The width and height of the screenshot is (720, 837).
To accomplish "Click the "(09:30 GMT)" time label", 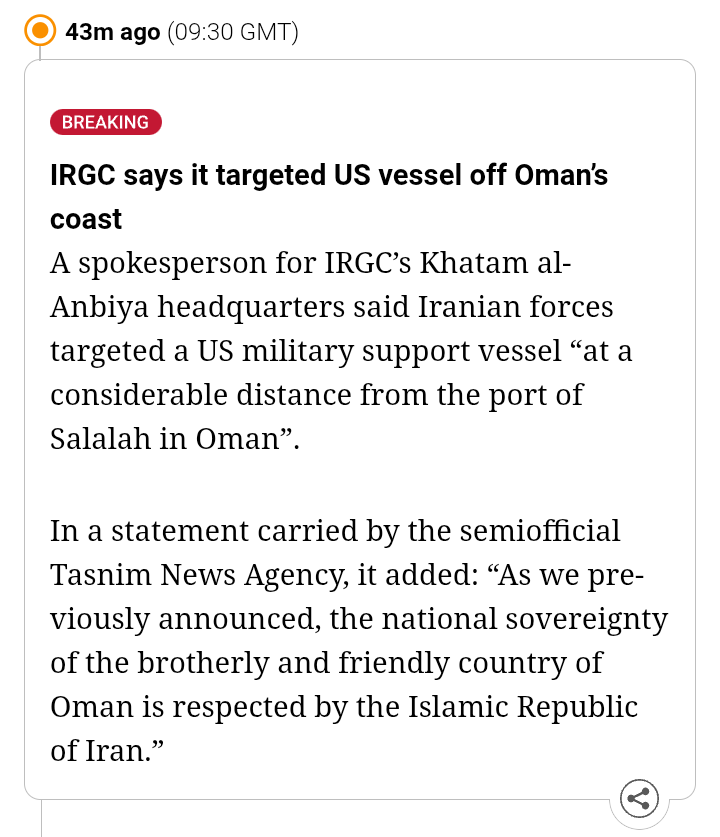I will (233, 32).
